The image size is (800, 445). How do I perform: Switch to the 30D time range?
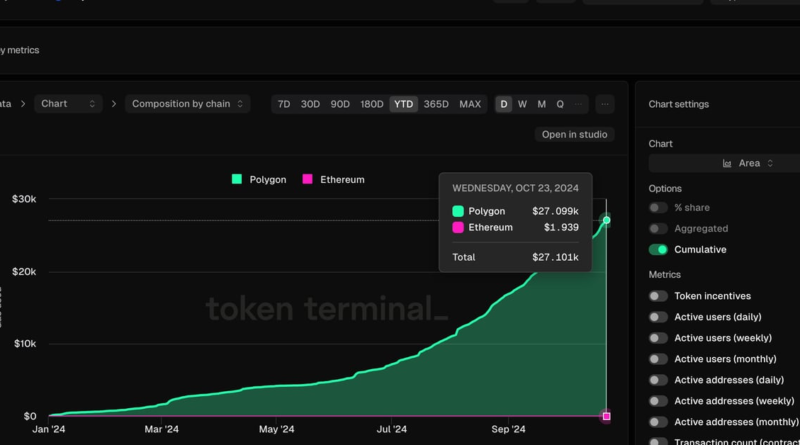pyautogui.click(x=311, y=104)
